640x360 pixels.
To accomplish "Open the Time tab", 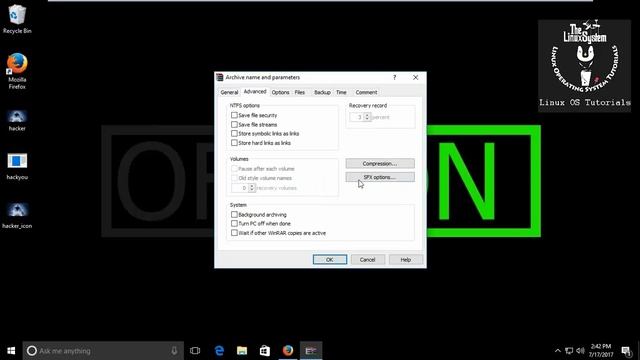I will tap(341, 93).
